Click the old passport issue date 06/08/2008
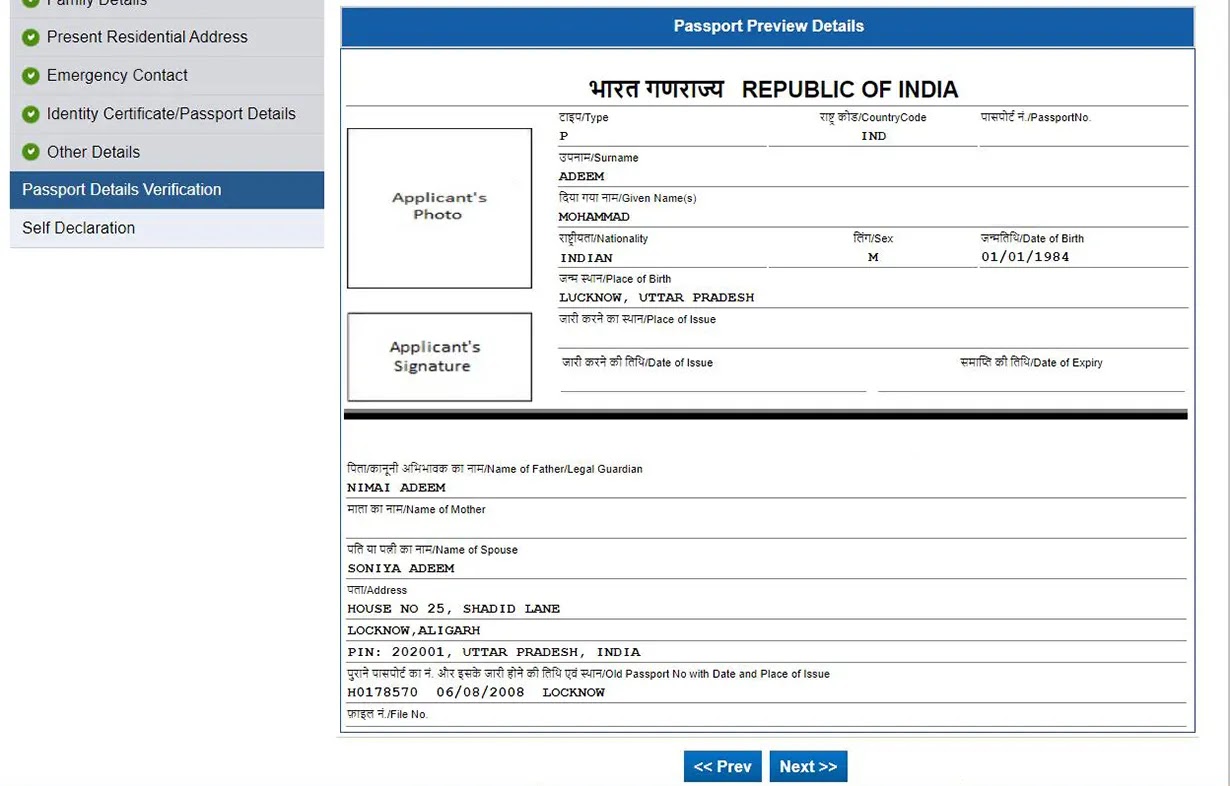The width and height of the screenshot is (1230, 786). tap(480, 692)
